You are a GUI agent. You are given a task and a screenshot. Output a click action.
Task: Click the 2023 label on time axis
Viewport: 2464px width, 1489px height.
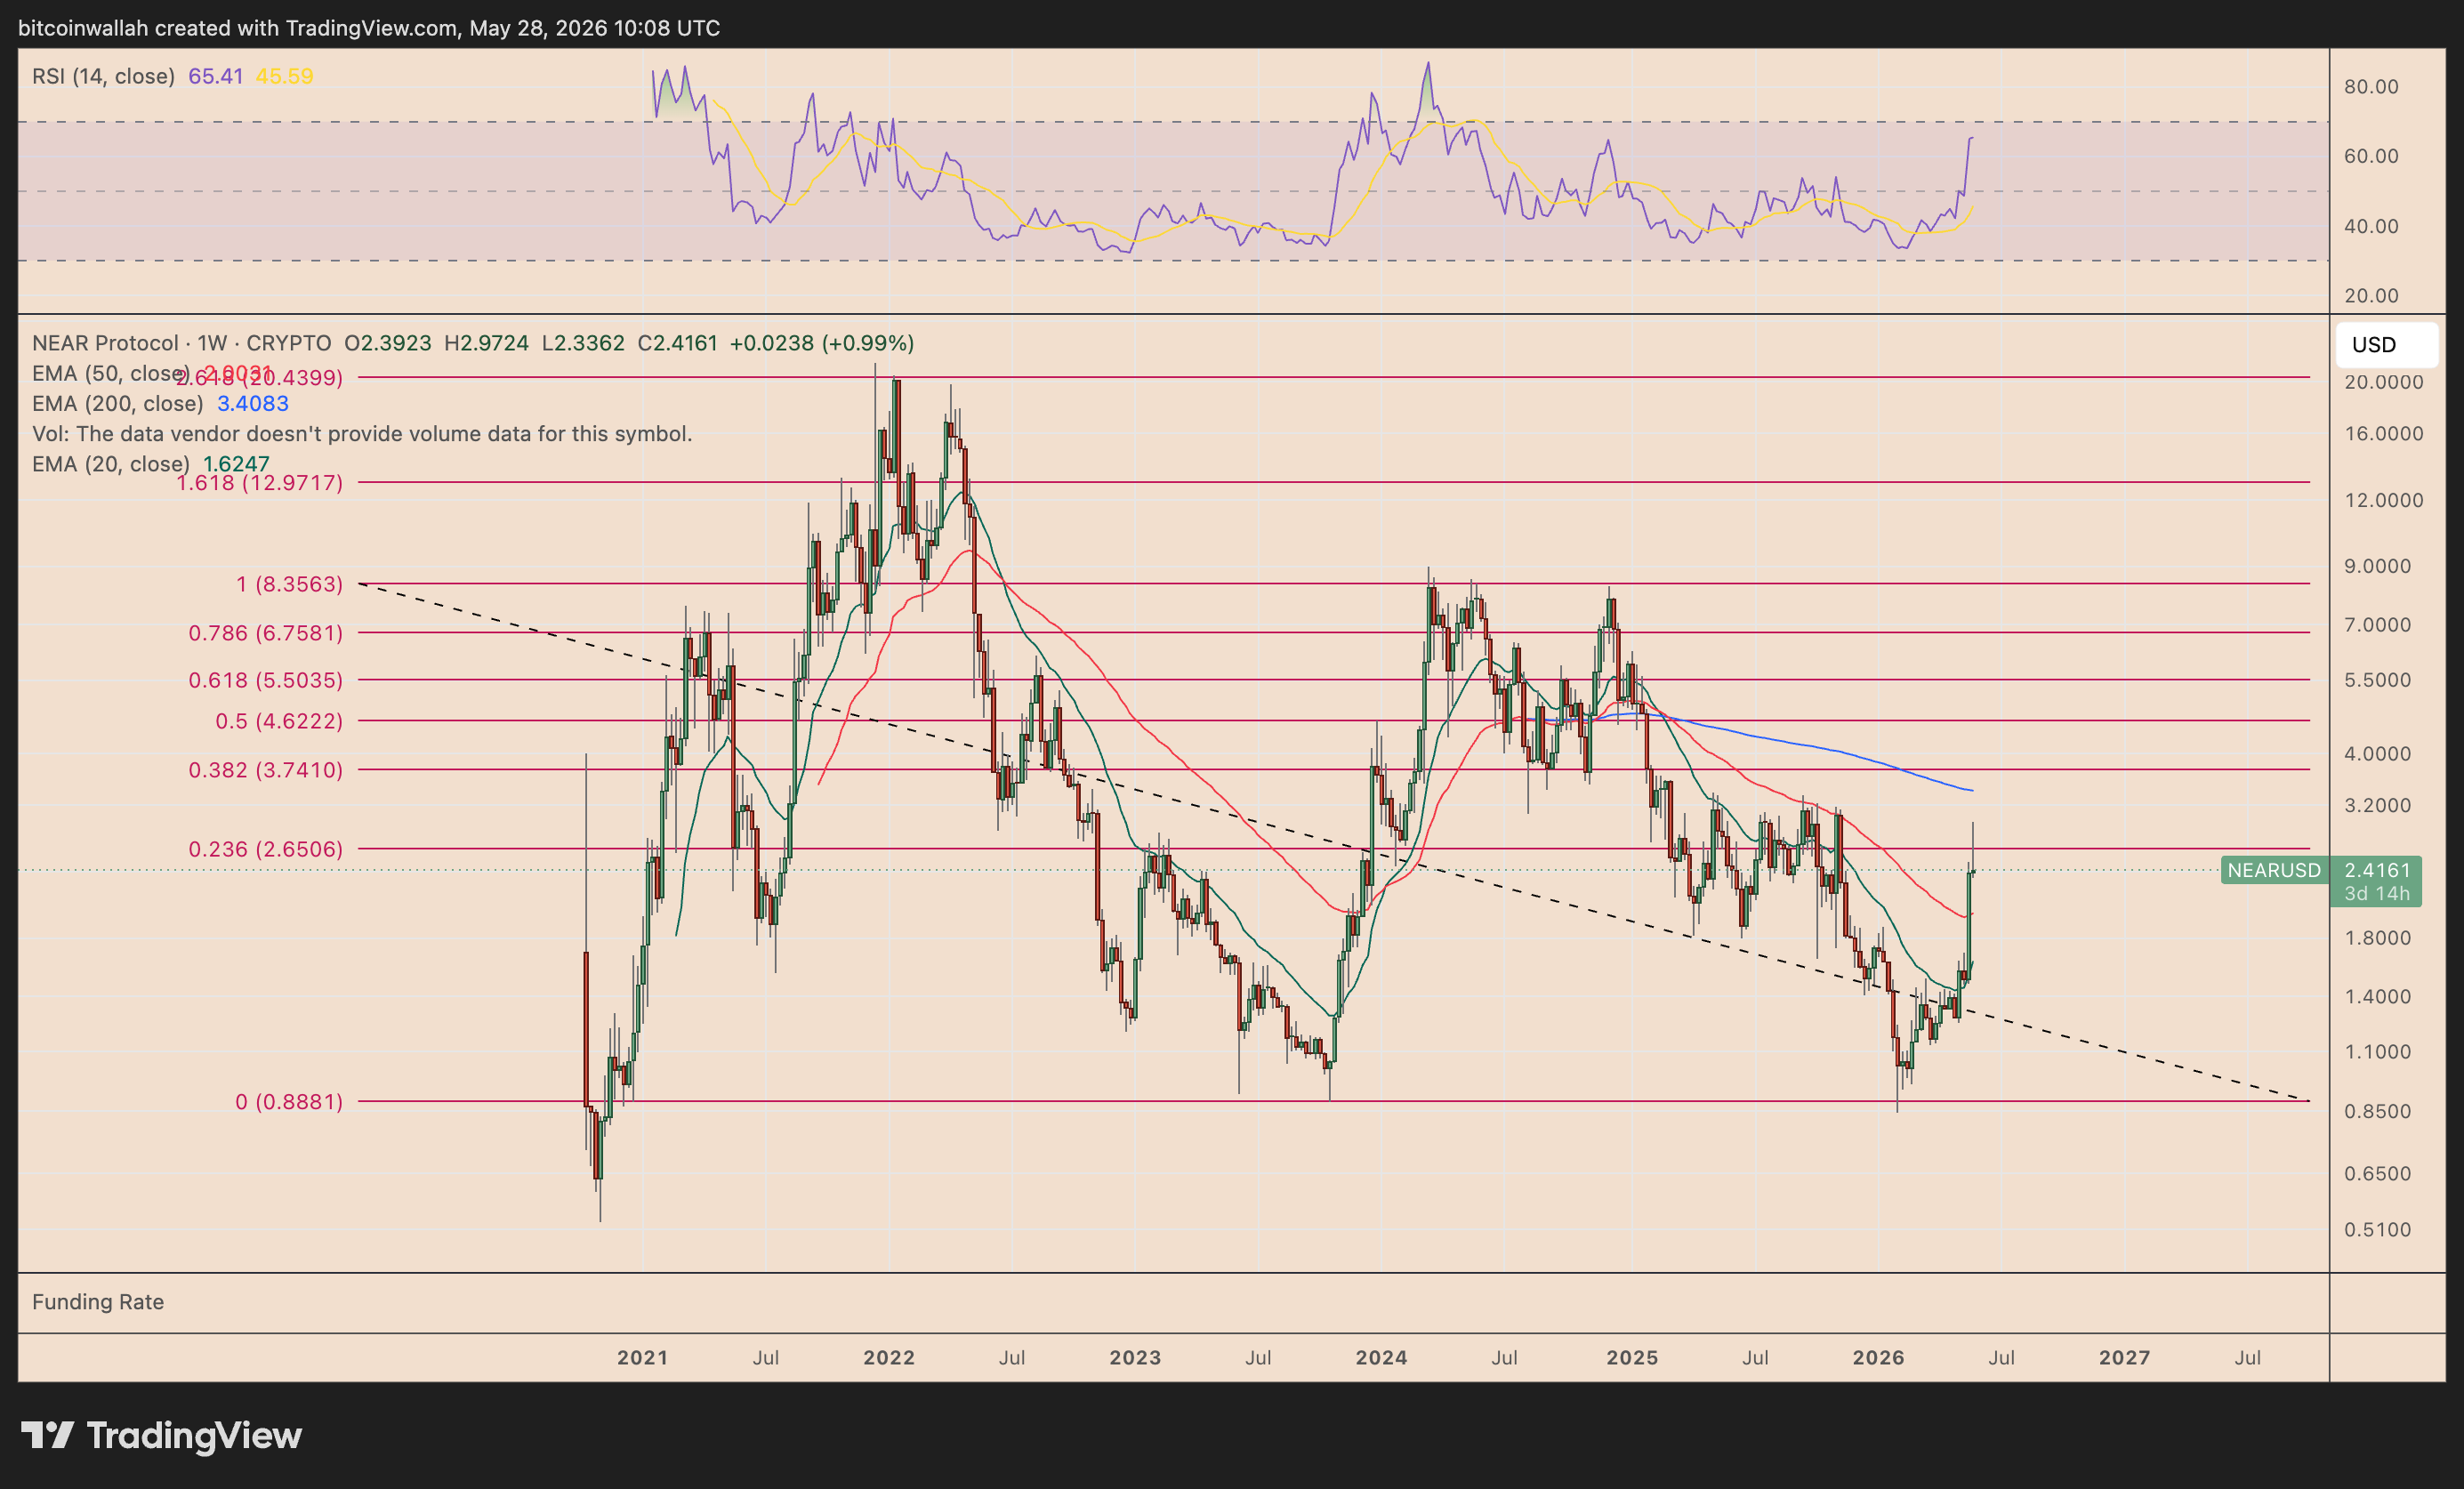1135,1358
